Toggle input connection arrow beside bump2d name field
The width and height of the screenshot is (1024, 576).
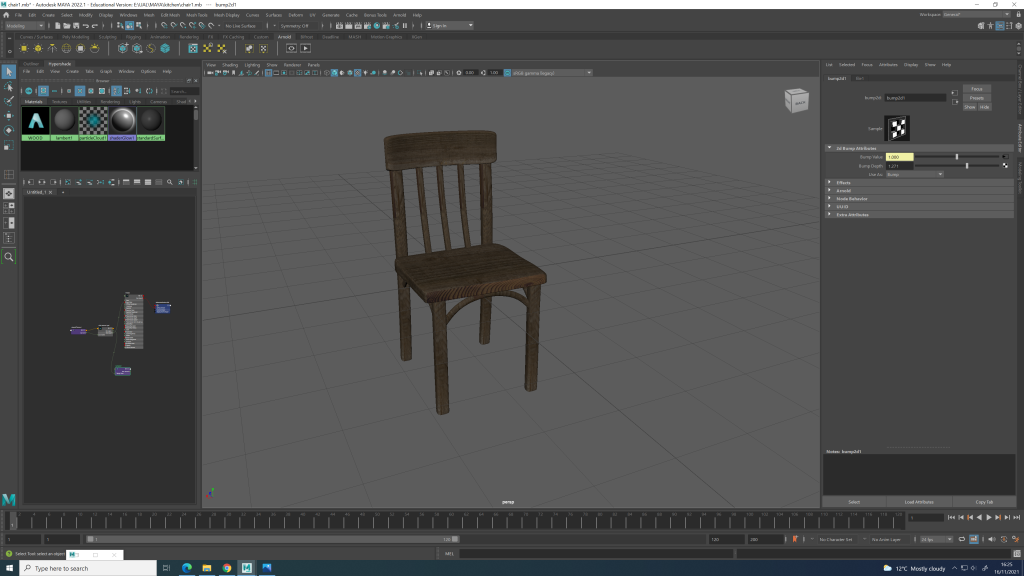click(x=955, y=93)
